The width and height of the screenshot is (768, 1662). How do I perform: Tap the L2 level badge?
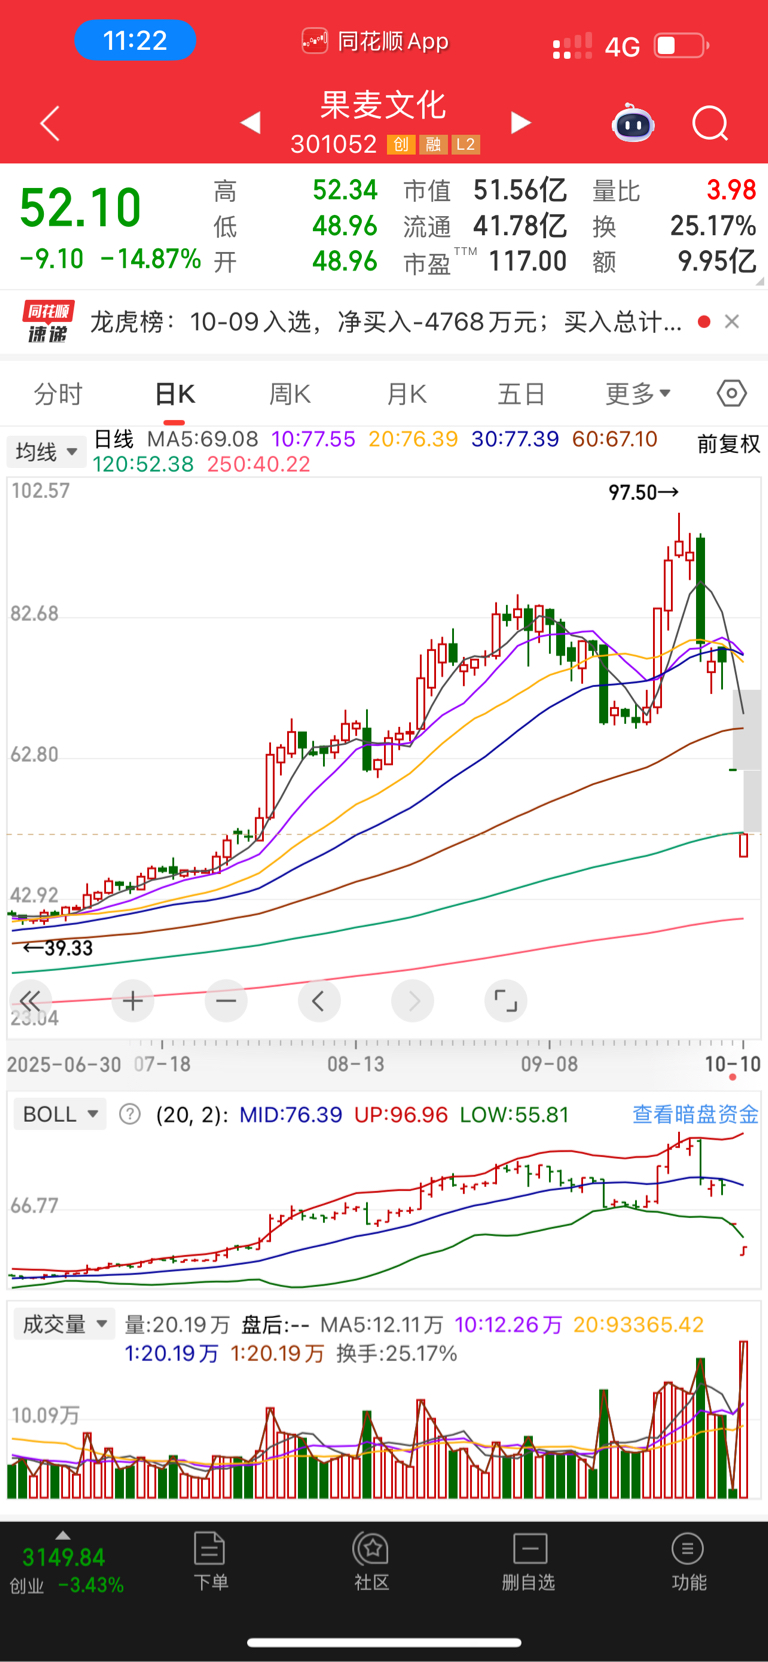click(466, 145)
